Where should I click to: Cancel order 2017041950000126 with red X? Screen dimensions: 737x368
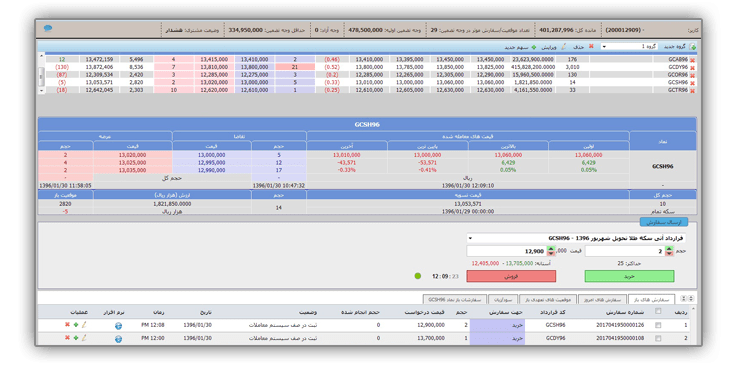pyautogui.click(x=67, y=325)
